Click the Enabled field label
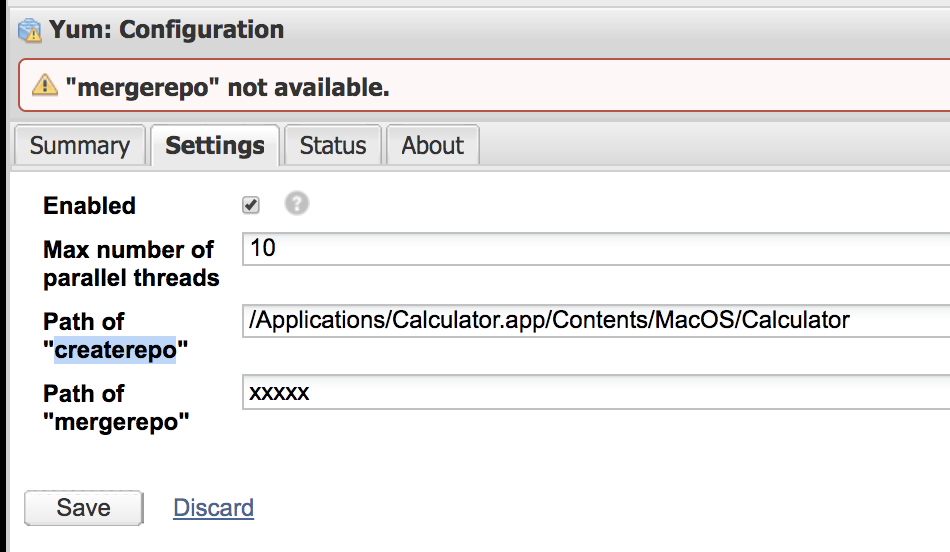950x552 pixels. (89, 206)
